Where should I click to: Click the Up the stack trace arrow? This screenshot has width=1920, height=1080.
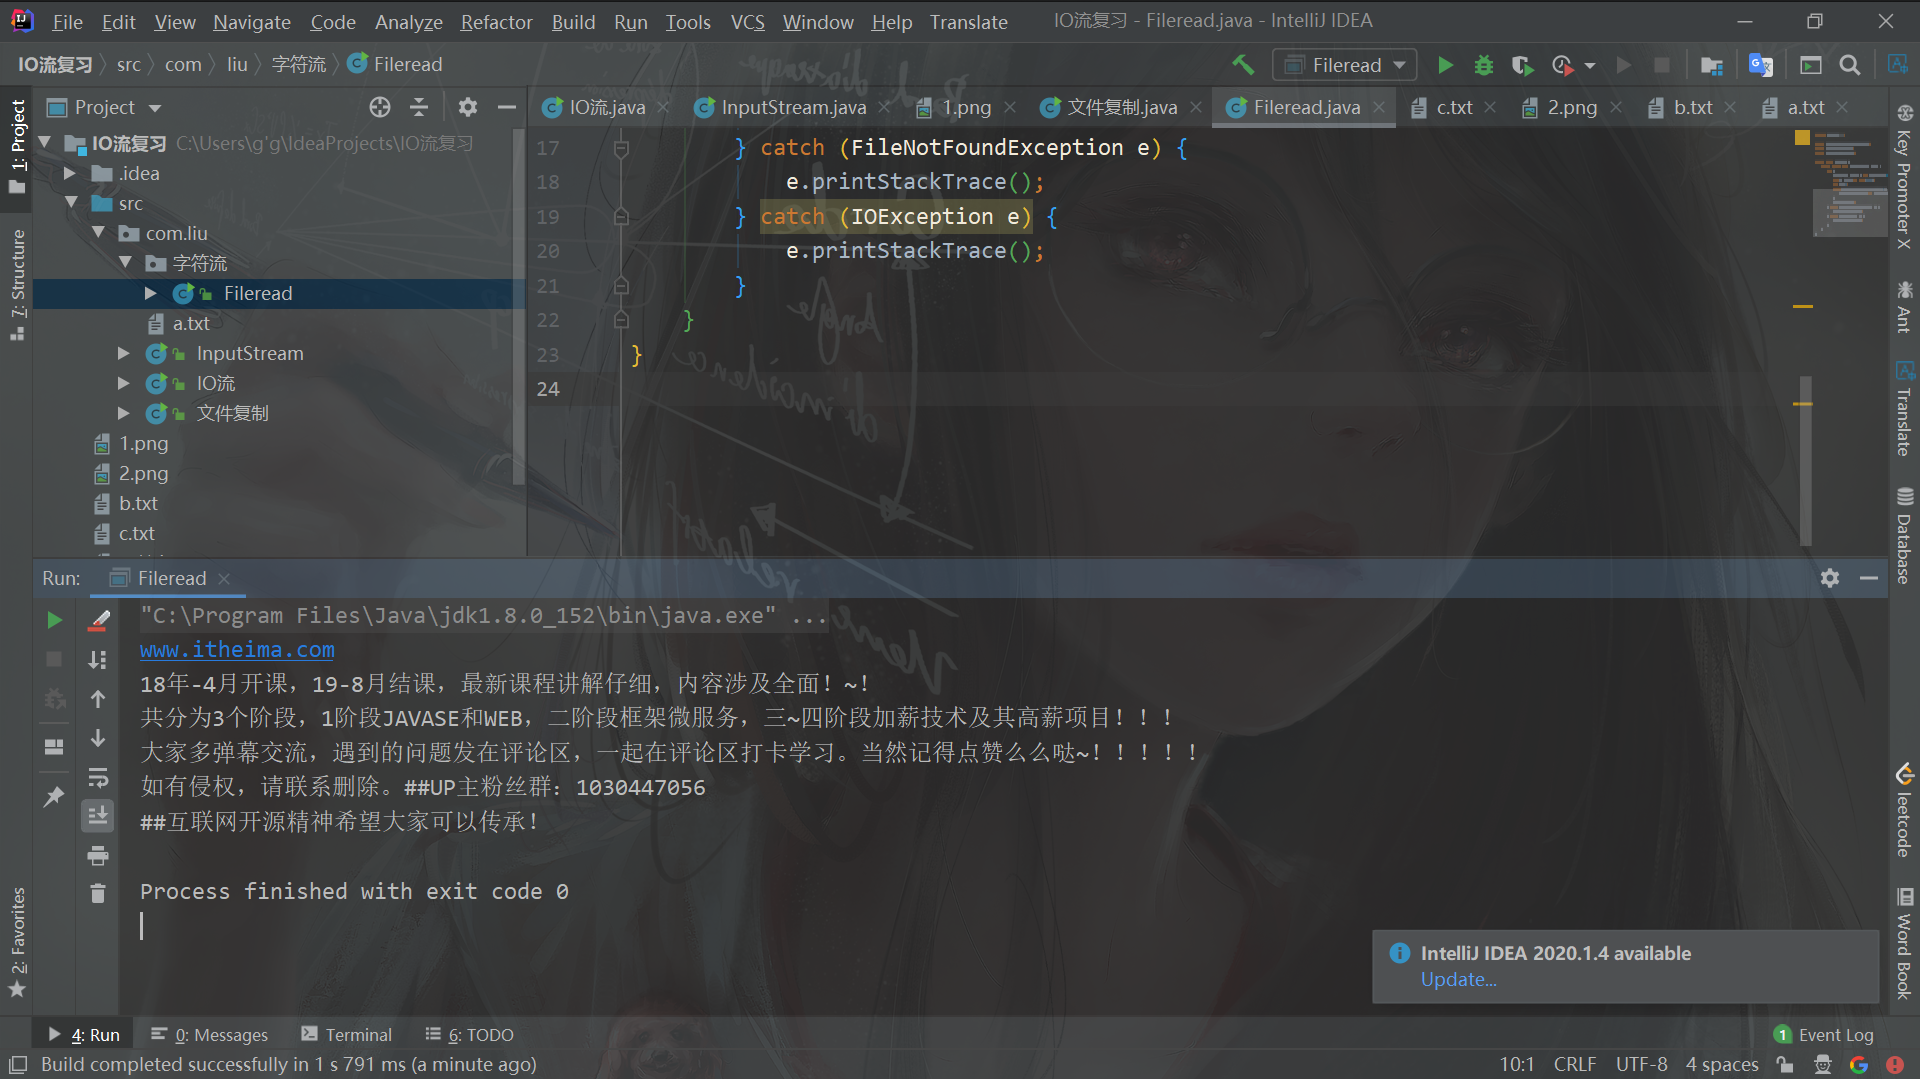point(98,699)
